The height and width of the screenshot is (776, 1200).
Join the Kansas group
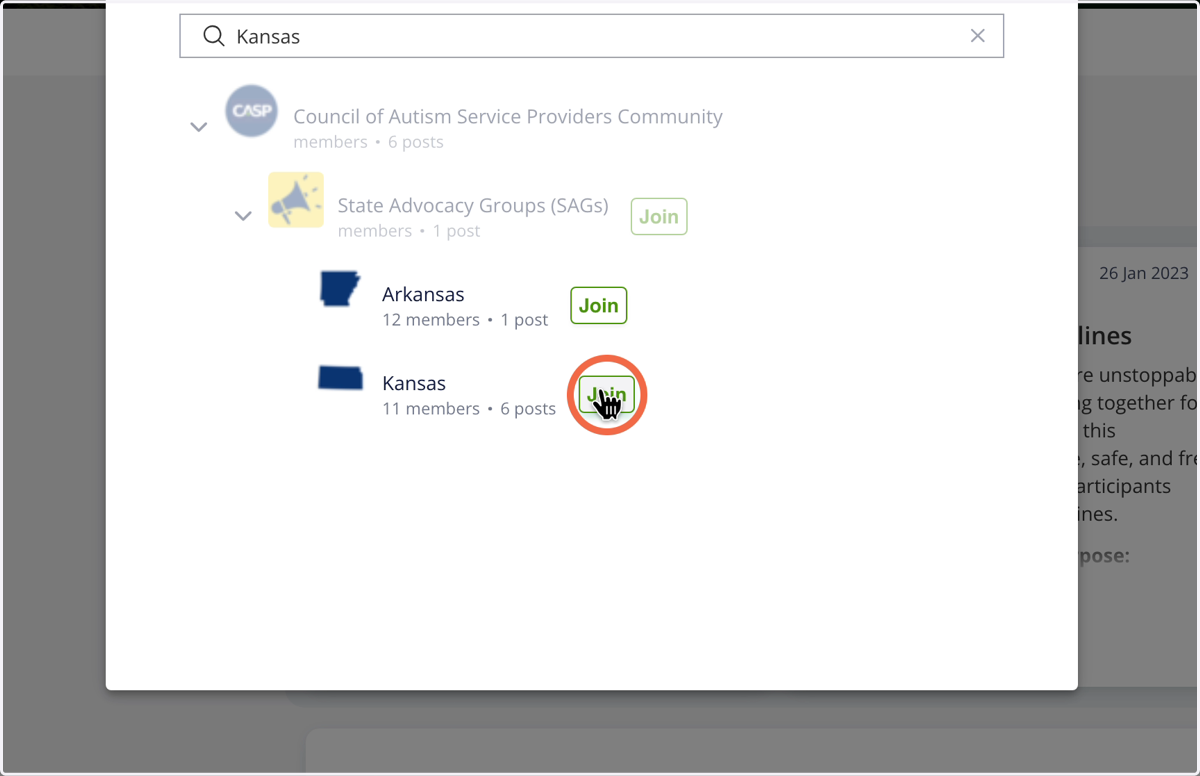[607, 395]
